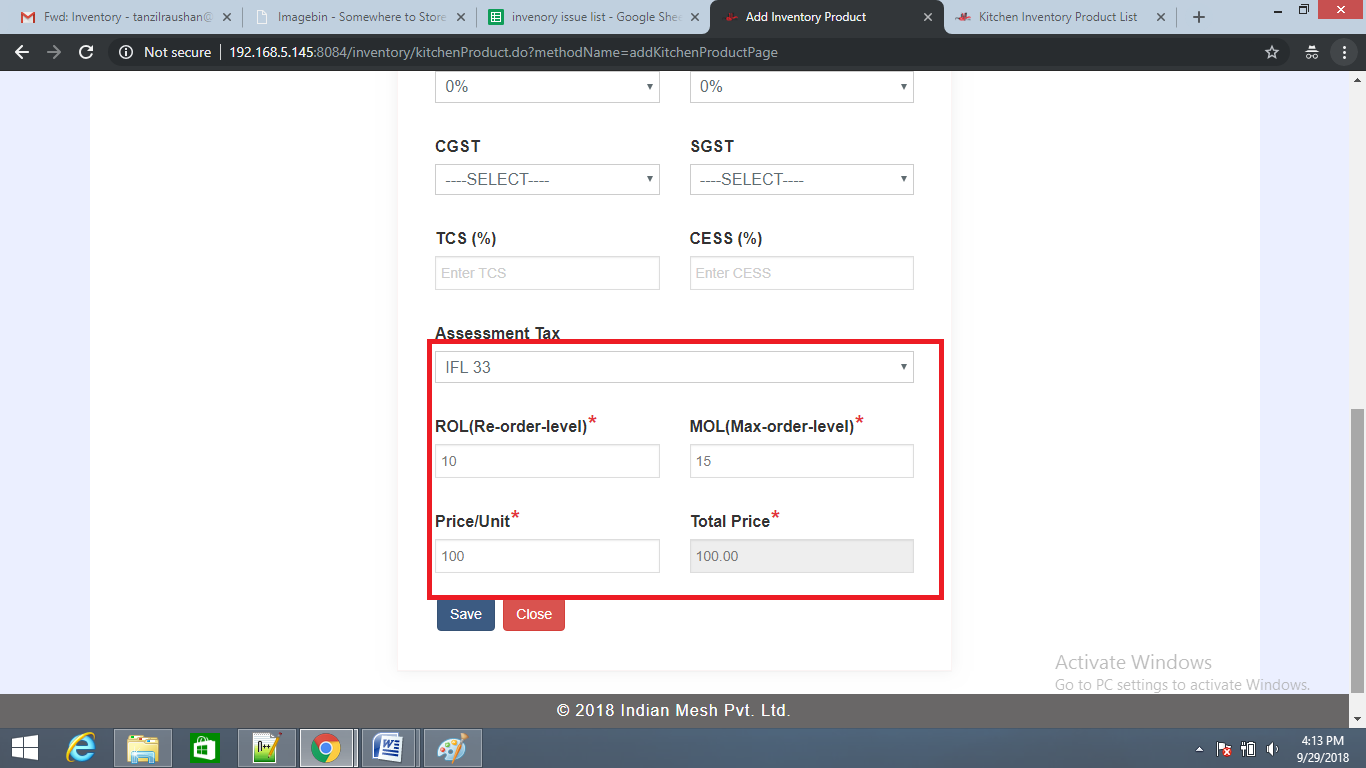1366x768 pixels.
Task: Click the Chrome taskbar icon
Action: point(326,748)
